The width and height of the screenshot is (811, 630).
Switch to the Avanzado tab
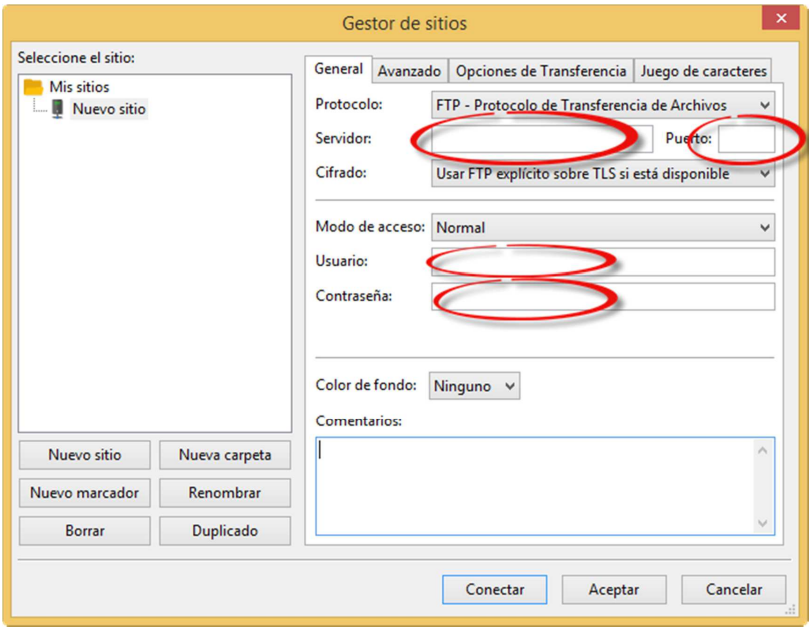409,71
